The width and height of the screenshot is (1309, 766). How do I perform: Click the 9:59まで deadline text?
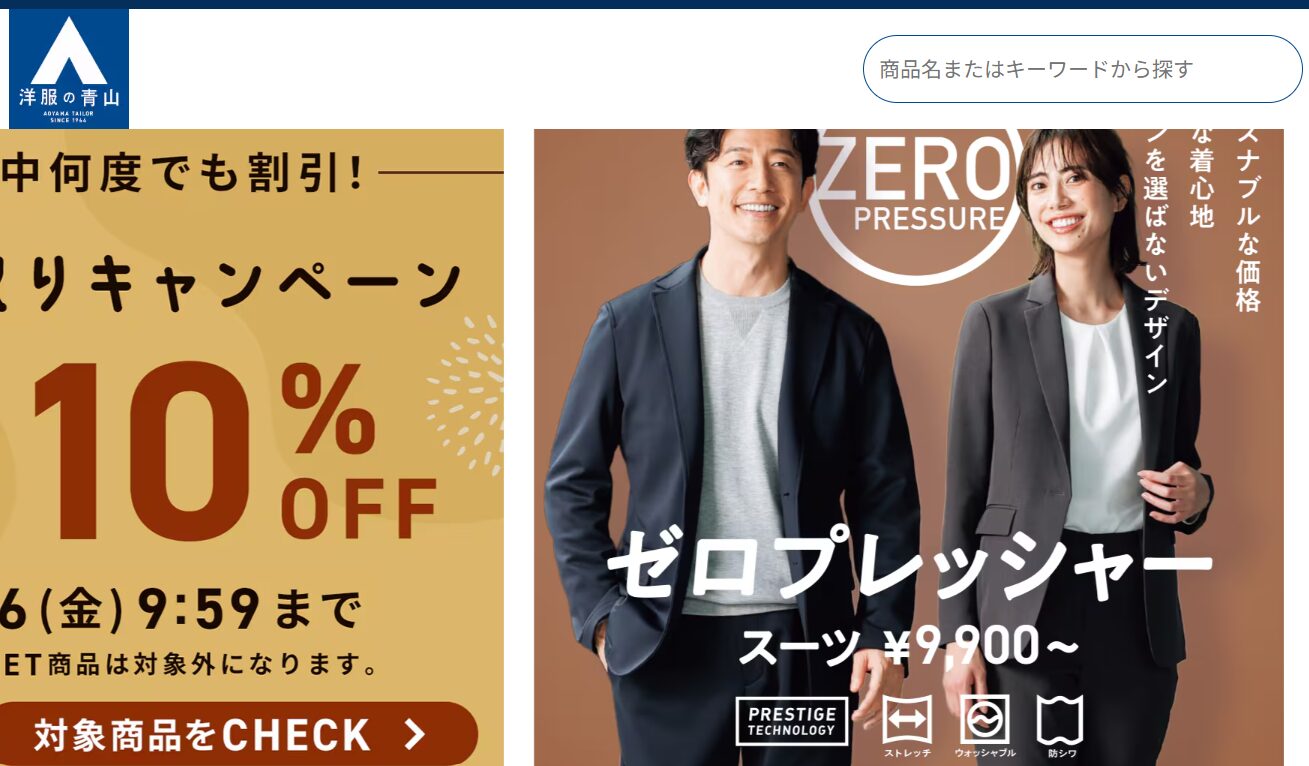(x=248, y=608)
